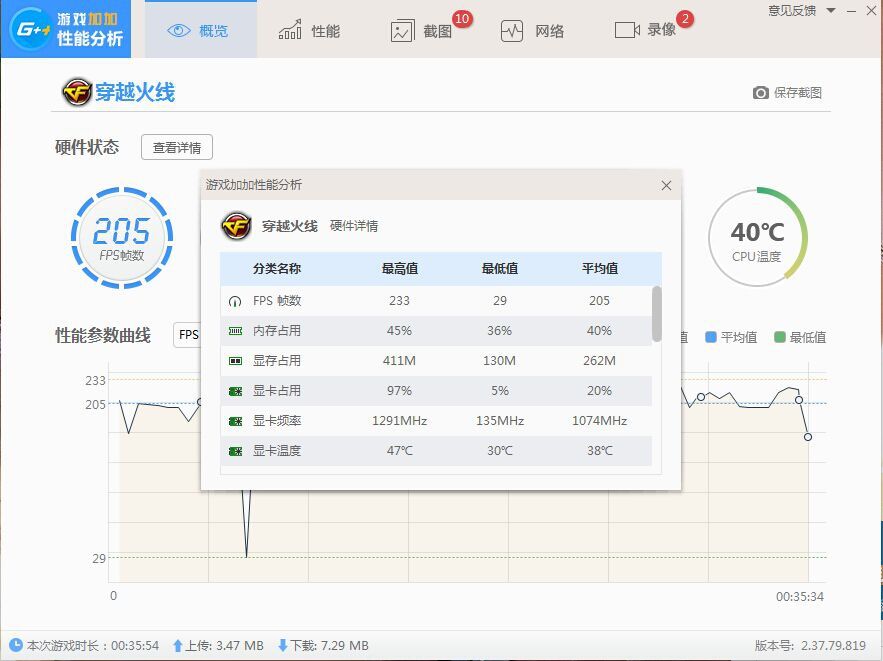Click the clock icon in the status bar

pos(16,645)
